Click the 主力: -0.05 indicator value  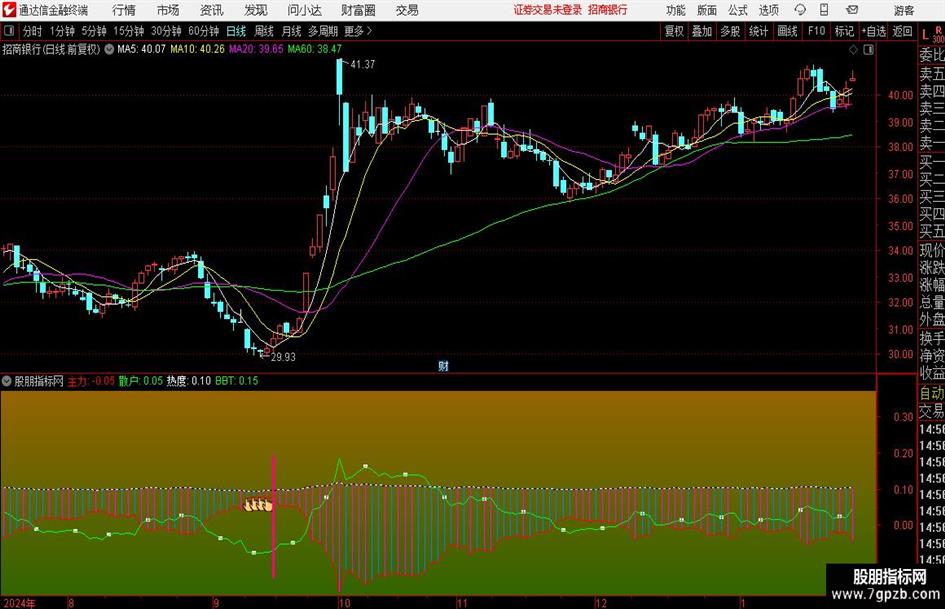(90, 380)
